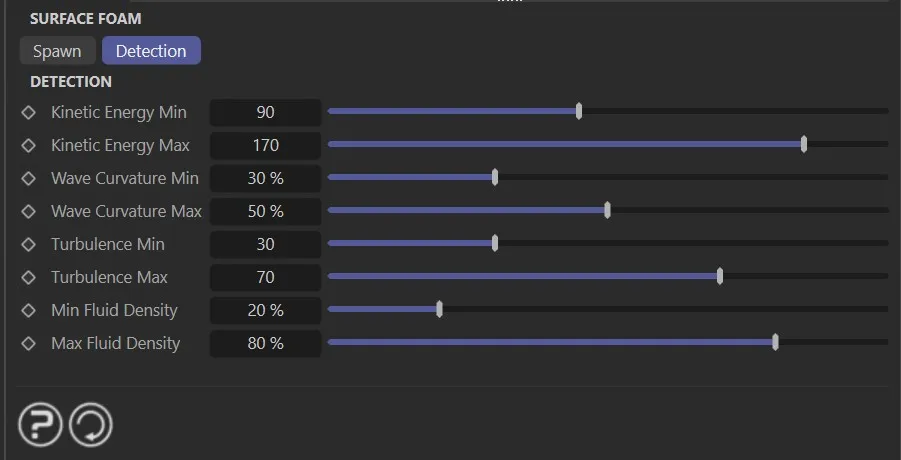Image resolution: width=901 pixels, height=460 pixels.
Task: Click the Turbulence Max slider handle
Action: point(720,276)
